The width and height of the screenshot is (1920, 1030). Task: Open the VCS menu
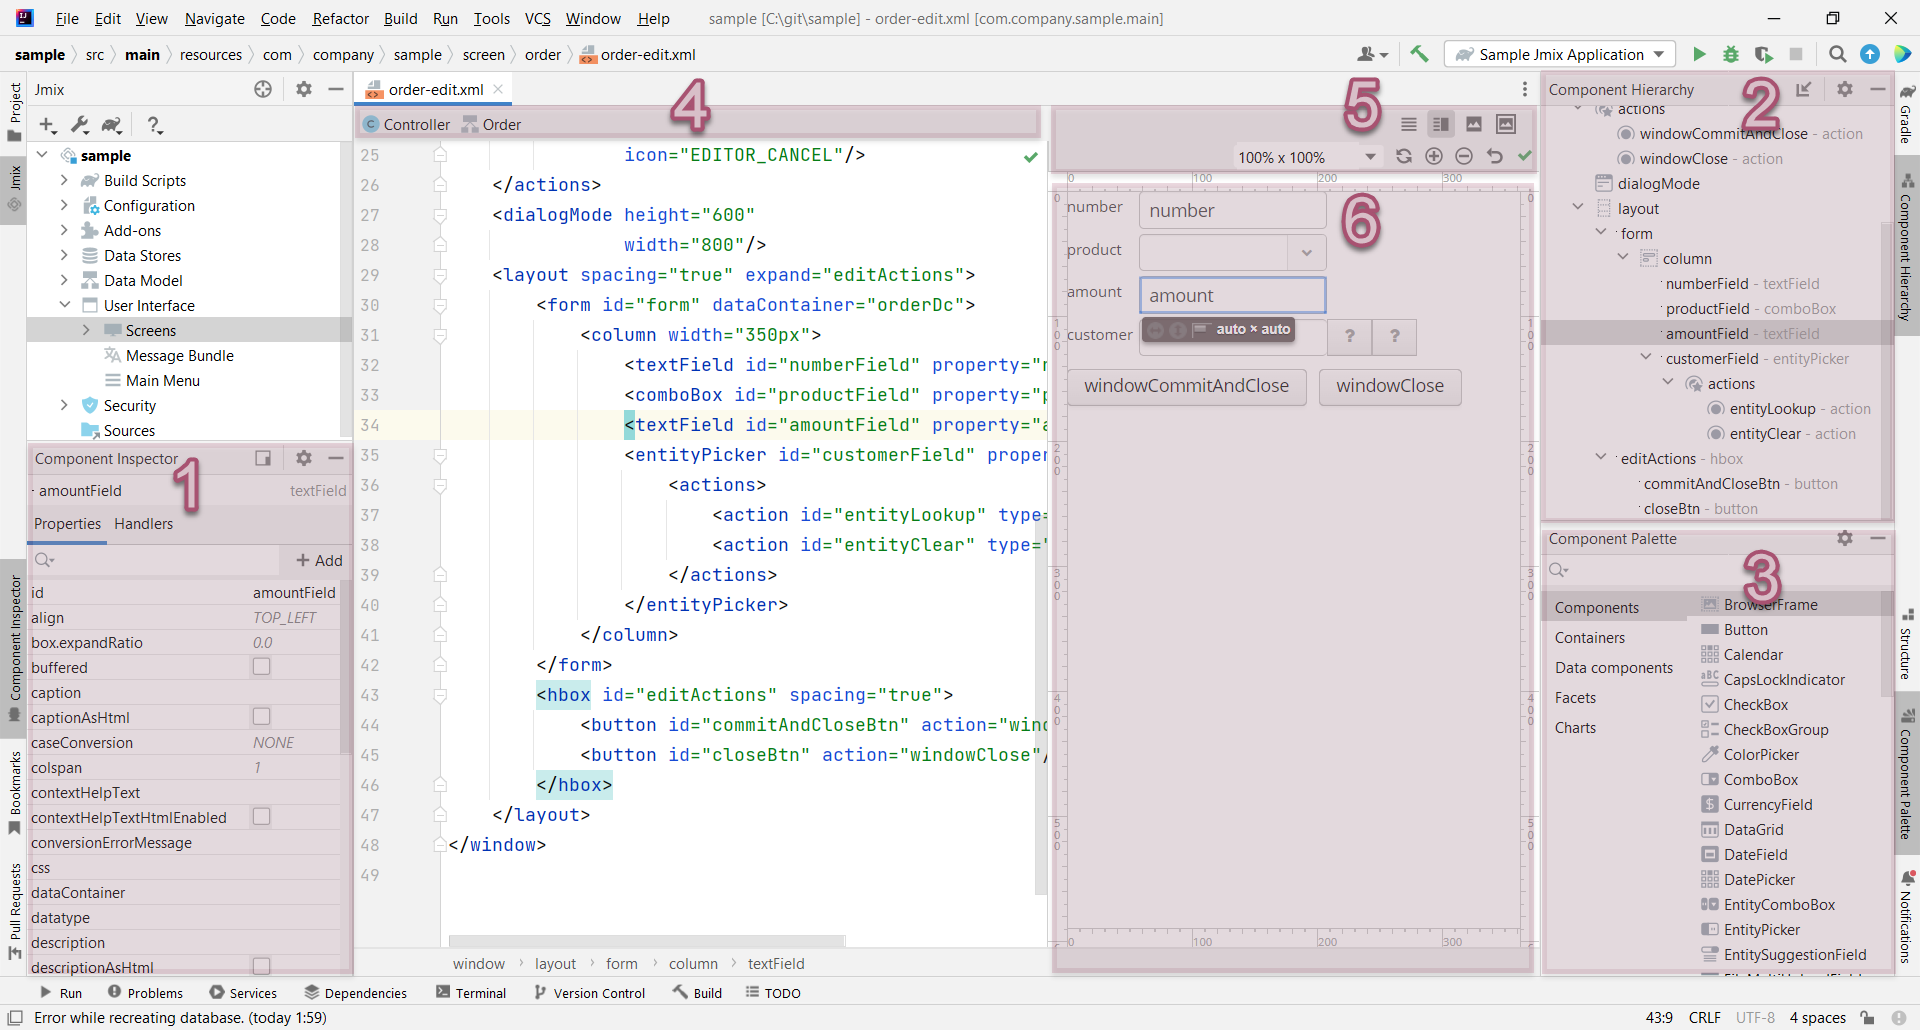click(538, 18)
